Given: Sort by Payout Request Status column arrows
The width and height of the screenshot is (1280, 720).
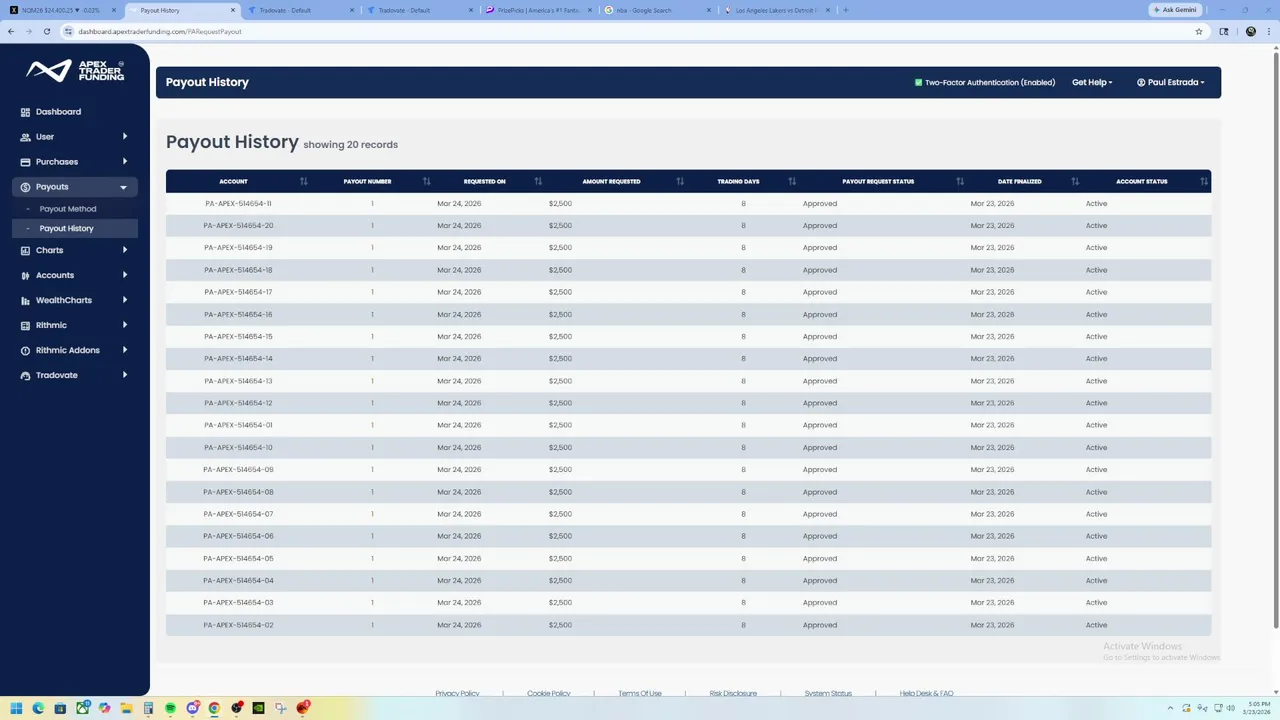Looking at the screenshot, I should coord(960,181).
